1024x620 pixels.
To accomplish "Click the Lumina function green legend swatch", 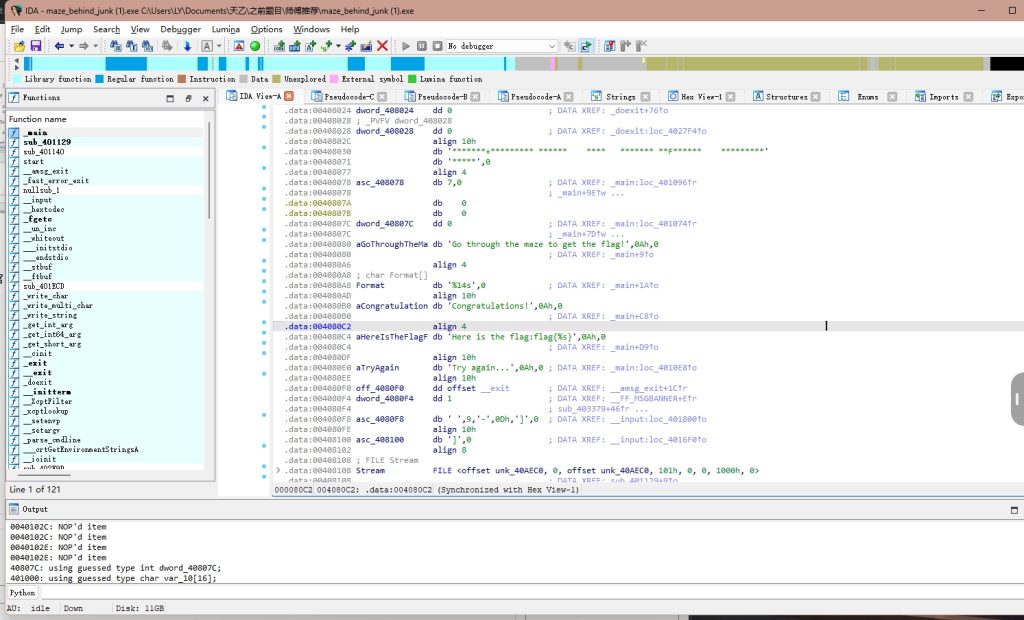I will [412, 79].
